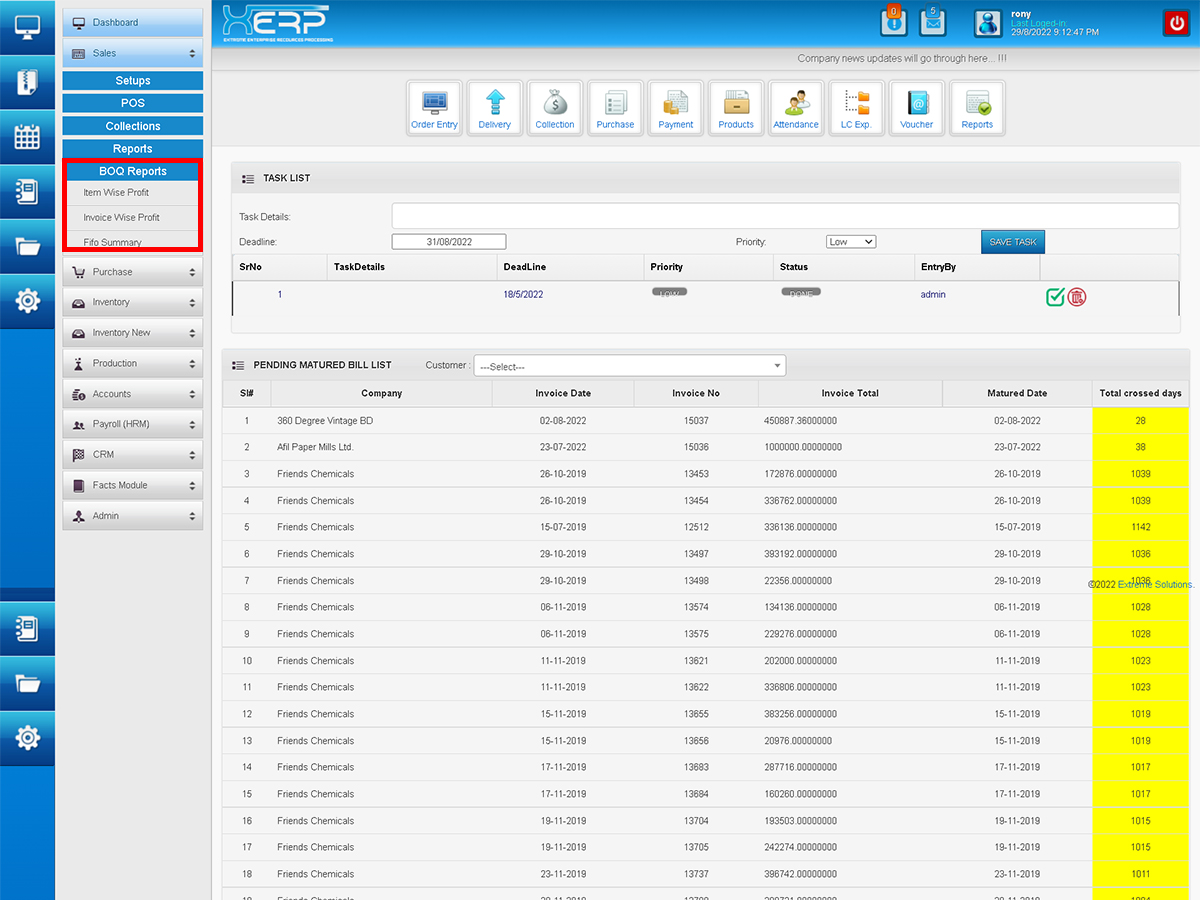The image size is (1200, 900).
Task: Click the Task Details input field
Action: coord(784,216)
